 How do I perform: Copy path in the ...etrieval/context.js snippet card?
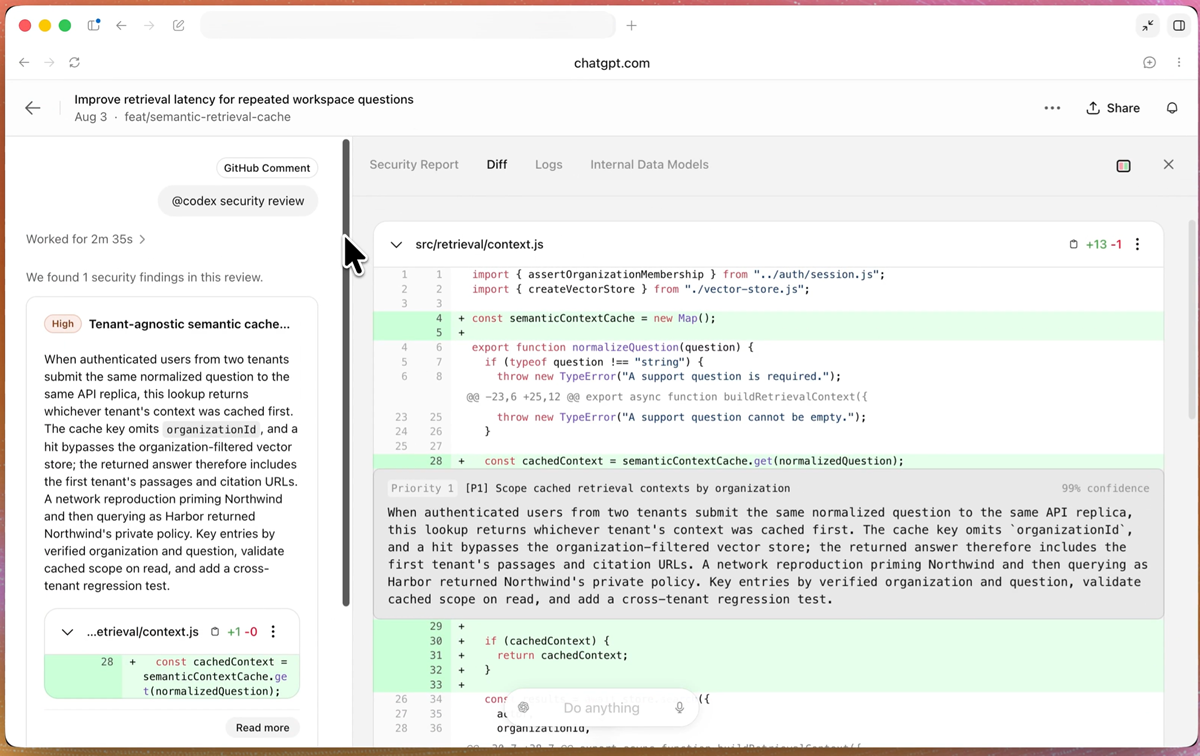point(214,632)
